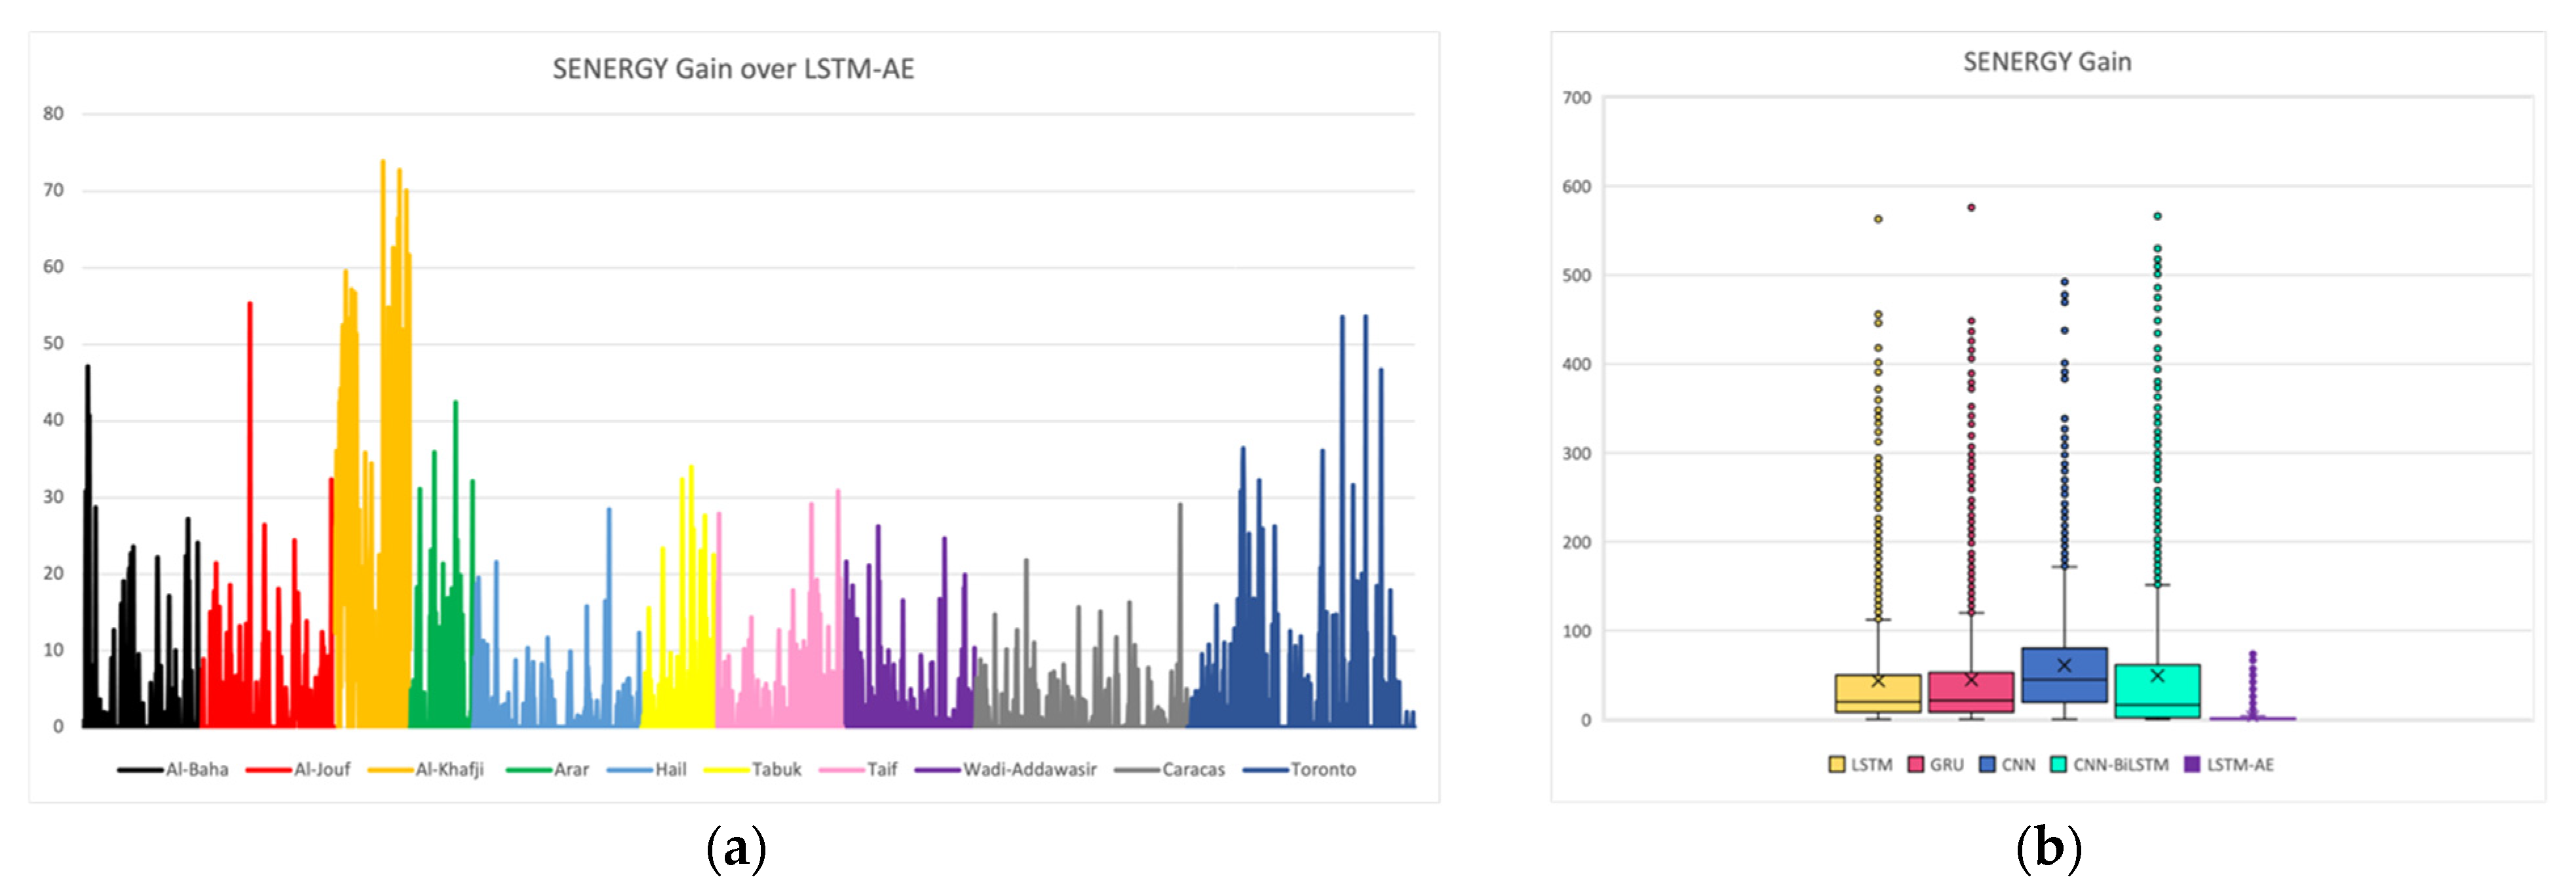The image size is (2576, 894).
Task: Click the blue CNN legend square
Action: [1988, 765]
